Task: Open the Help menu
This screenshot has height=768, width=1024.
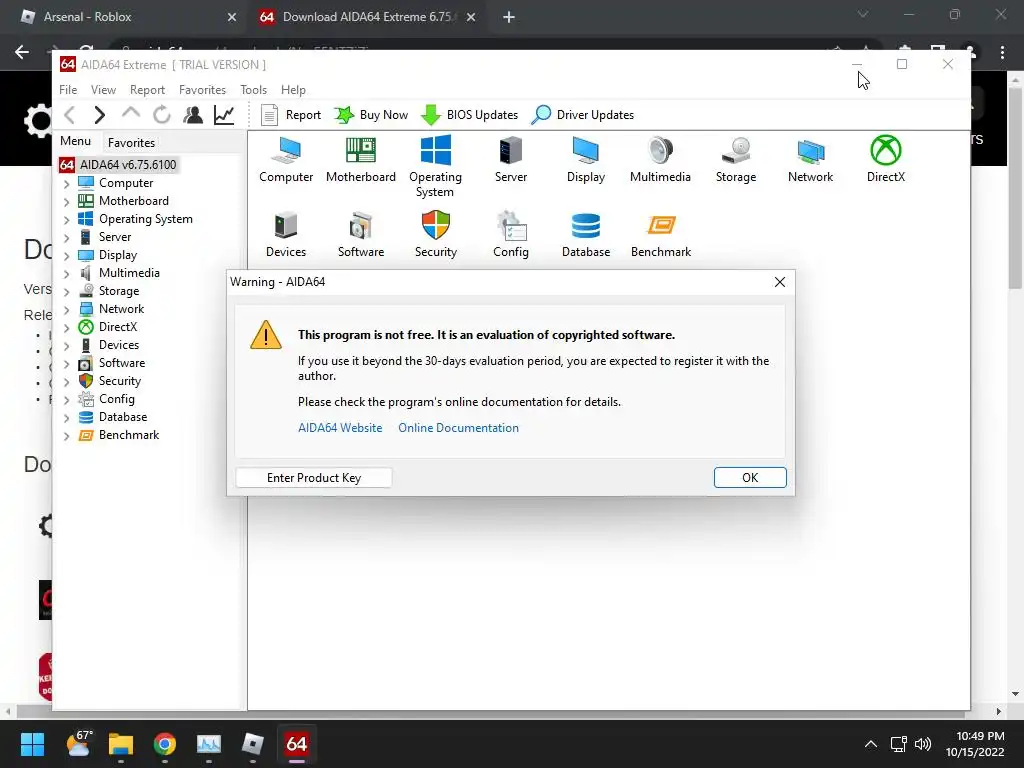Action: (293, 89)
